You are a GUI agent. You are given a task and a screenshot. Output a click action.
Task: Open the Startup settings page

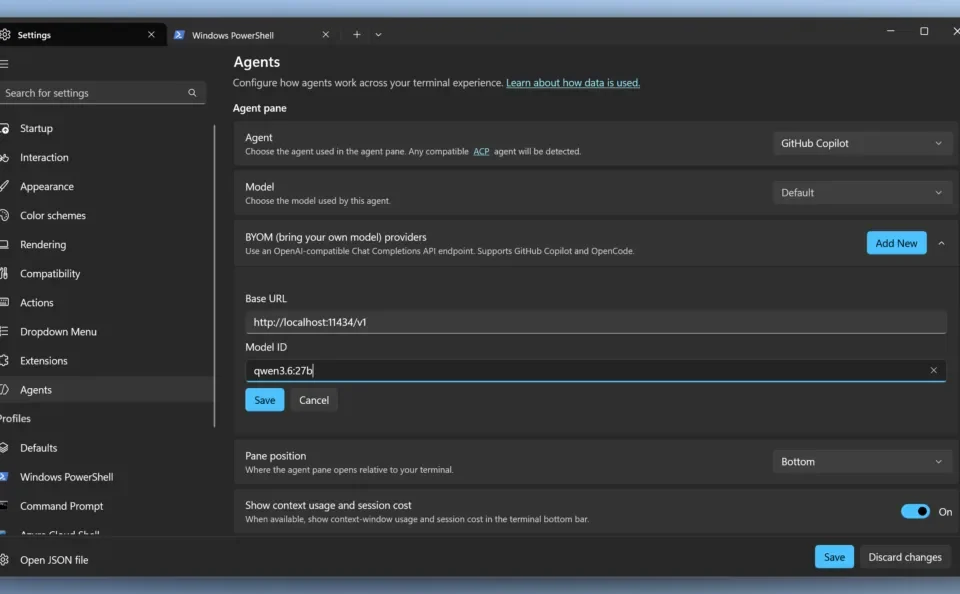[x=107, y=129]
